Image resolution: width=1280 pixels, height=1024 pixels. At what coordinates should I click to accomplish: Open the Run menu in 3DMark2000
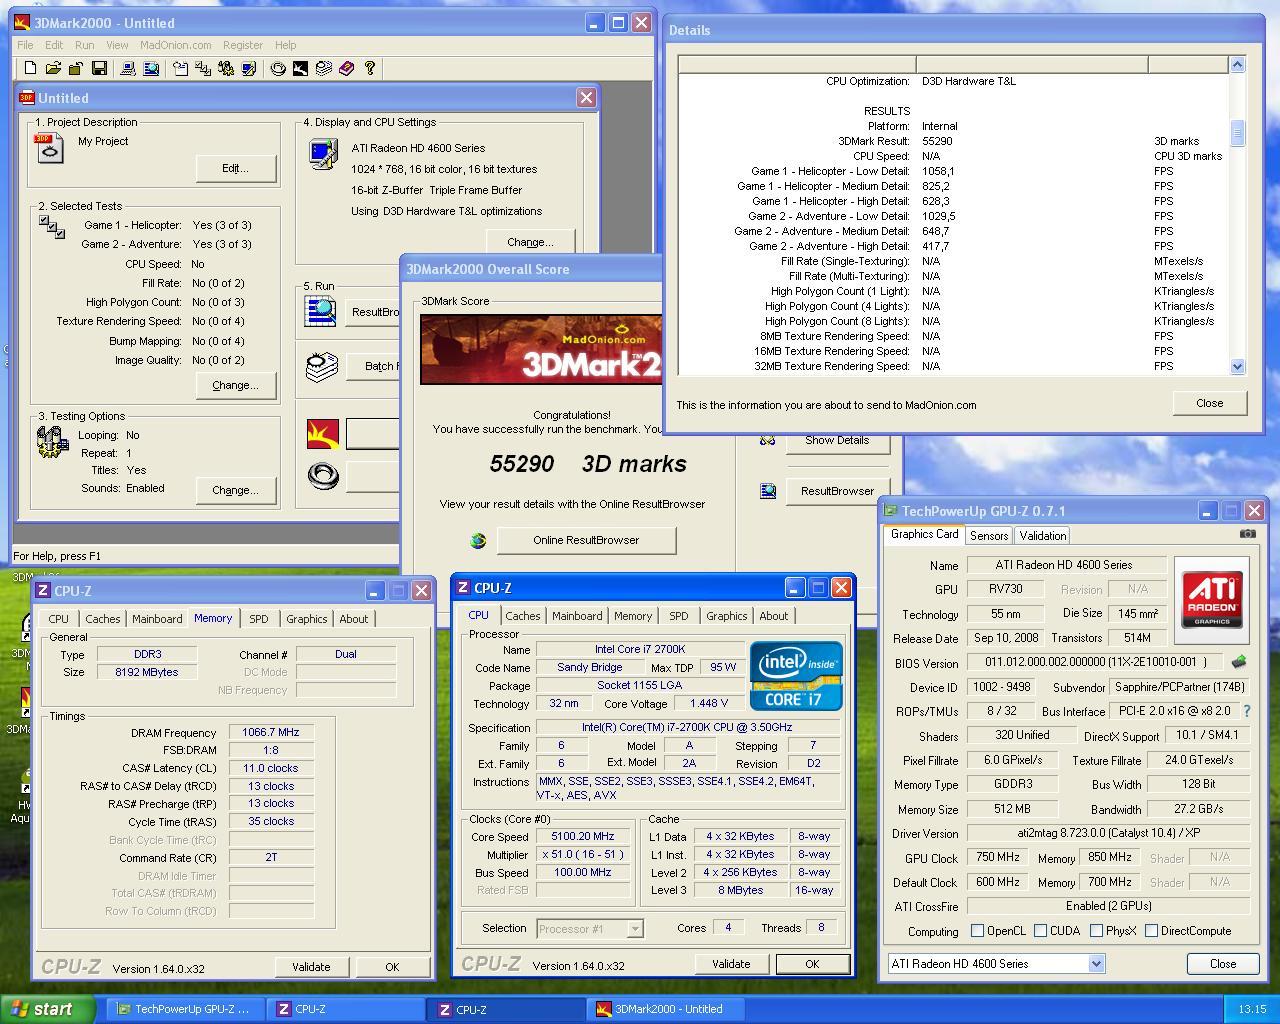pos(84,45)
